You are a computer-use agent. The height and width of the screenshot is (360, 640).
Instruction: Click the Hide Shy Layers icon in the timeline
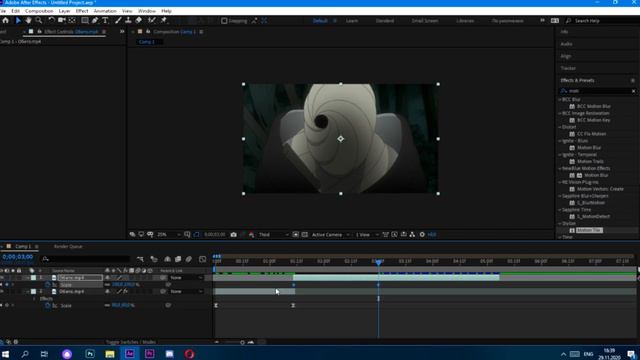pyautogui.click(x=167, y=259)
